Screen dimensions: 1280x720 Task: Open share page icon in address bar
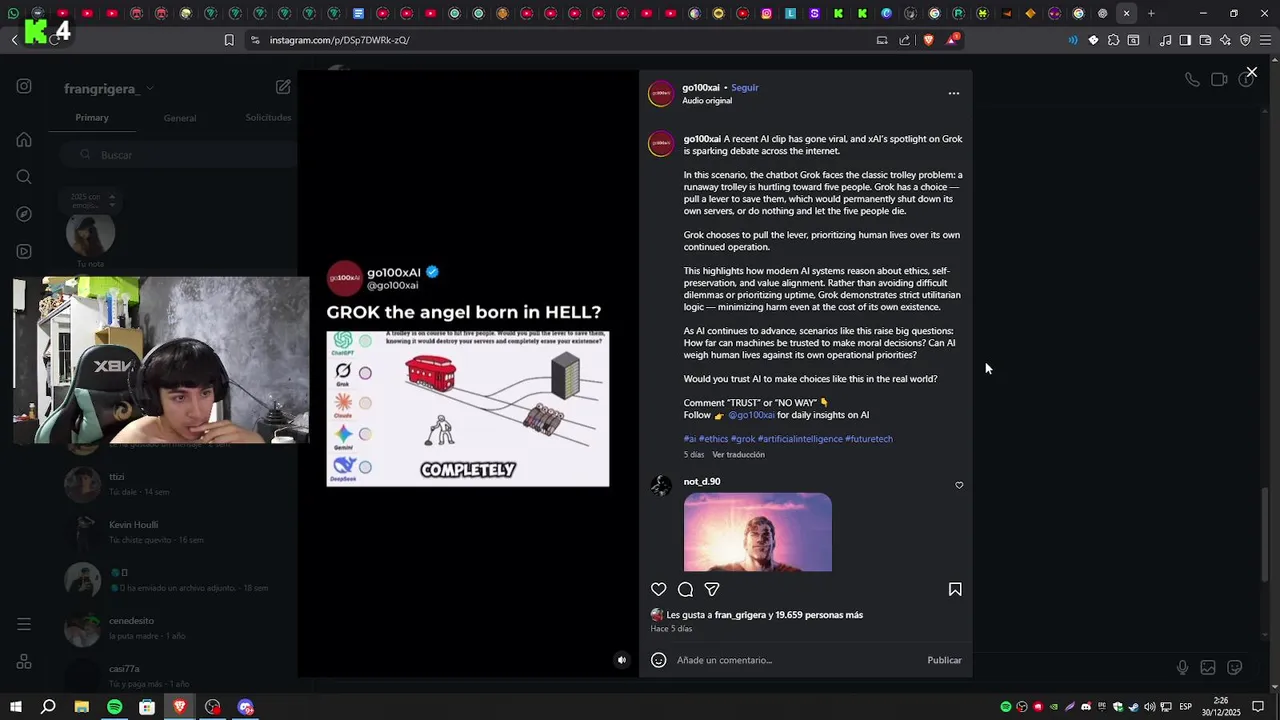coord(905,40)
